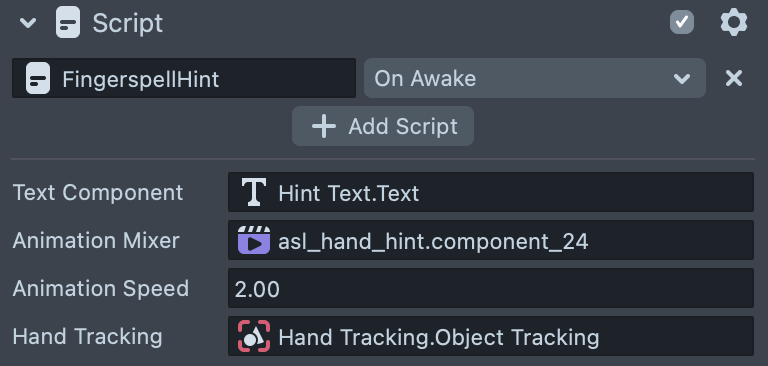Image resolution: width=768 pixels, height=366 pixels.
Task: Open the On Awake event dropdown
Action: click(x=534, y=78)
